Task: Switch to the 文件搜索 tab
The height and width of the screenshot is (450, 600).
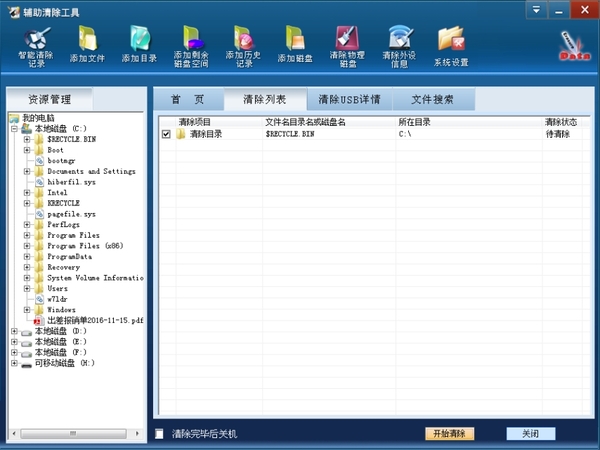Action: [x=434, y=99]
